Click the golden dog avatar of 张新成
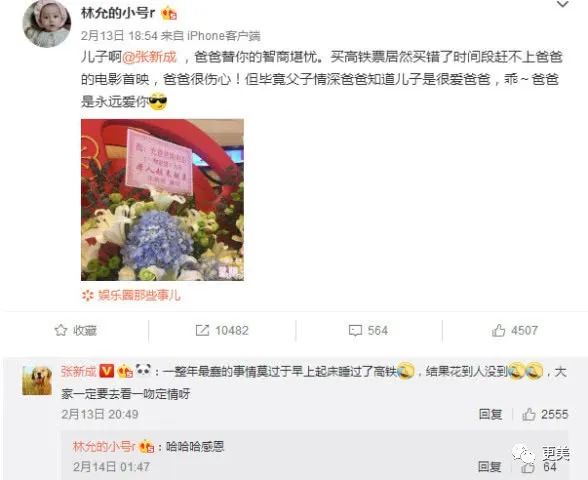The width and height of the screenshot is (588, 480). coord(37,381)
